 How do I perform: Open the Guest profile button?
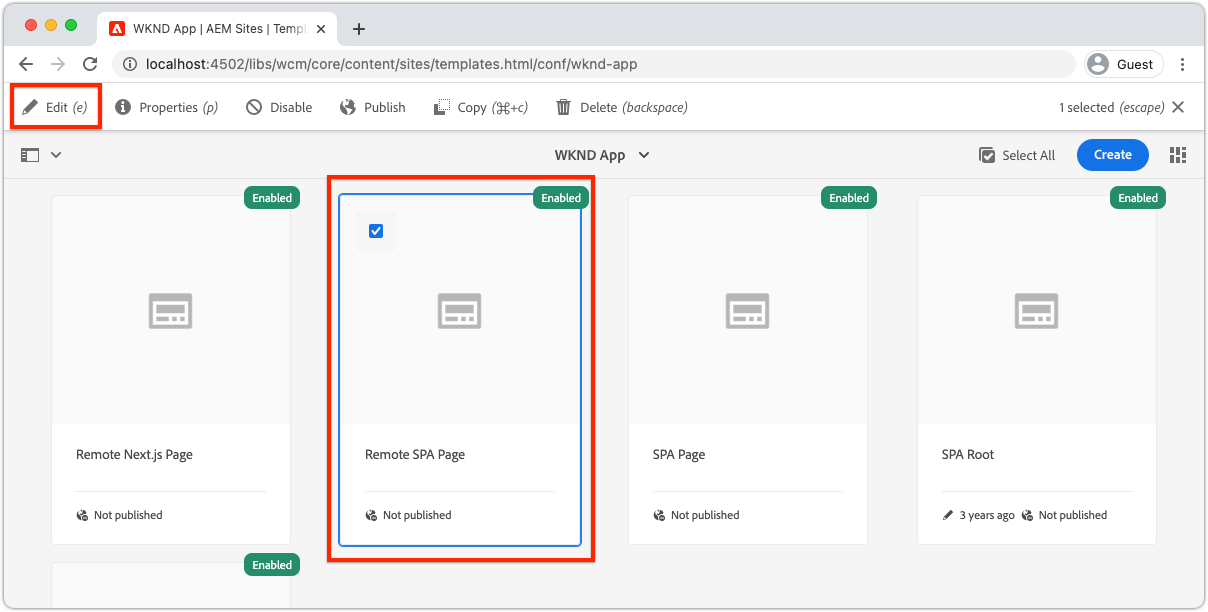(1124, 64)
